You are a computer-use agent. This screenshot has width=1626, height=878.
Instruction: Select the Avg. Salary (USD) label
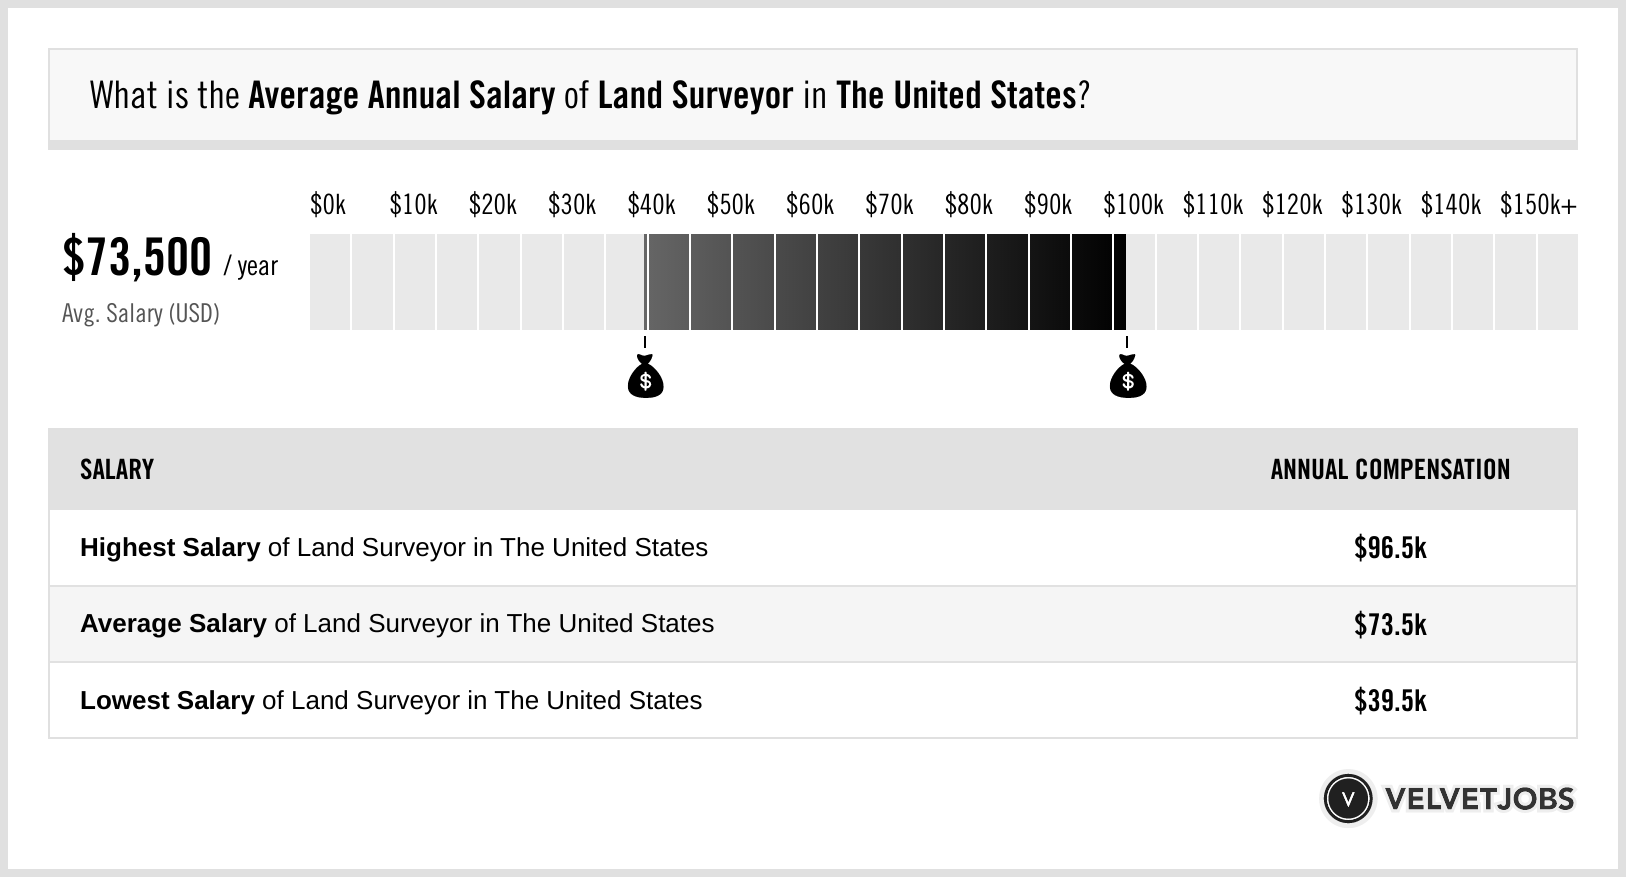(x=140, y=314)
